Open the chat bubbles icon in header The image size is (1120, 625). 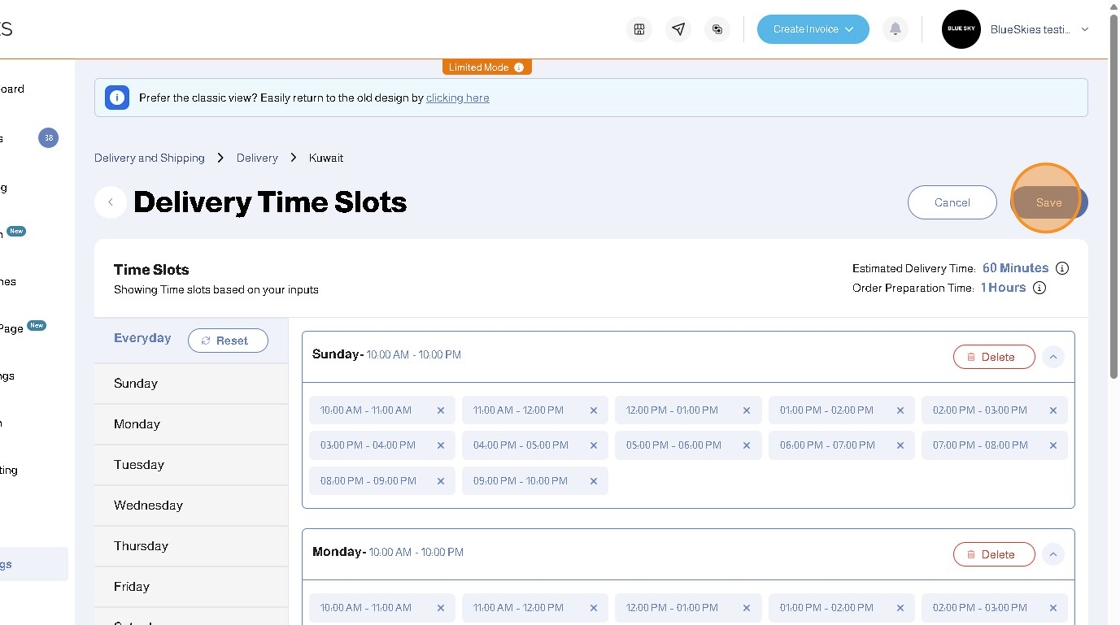716,29
